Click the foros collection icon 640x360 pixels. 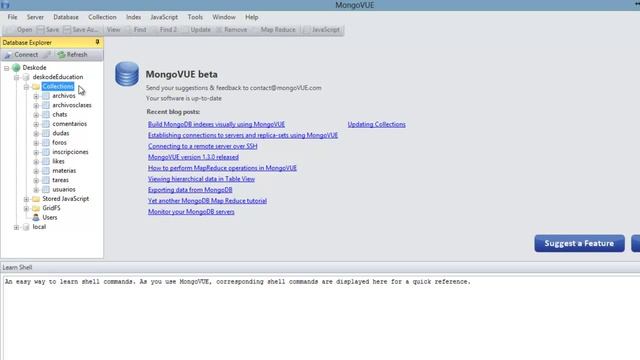pos(46,143)
